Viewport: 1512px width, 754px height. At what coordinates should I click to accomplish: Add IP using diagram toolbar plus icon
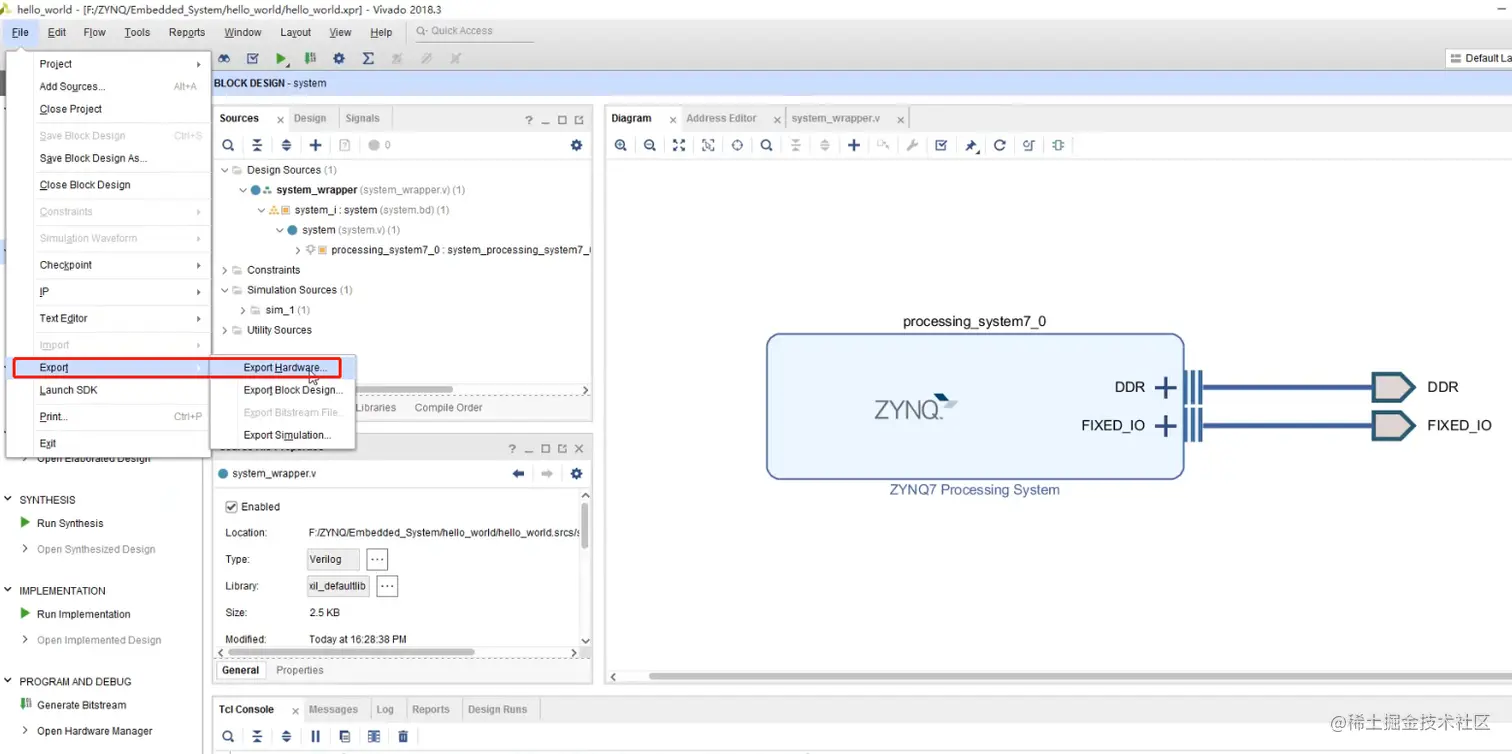point(854,145)
